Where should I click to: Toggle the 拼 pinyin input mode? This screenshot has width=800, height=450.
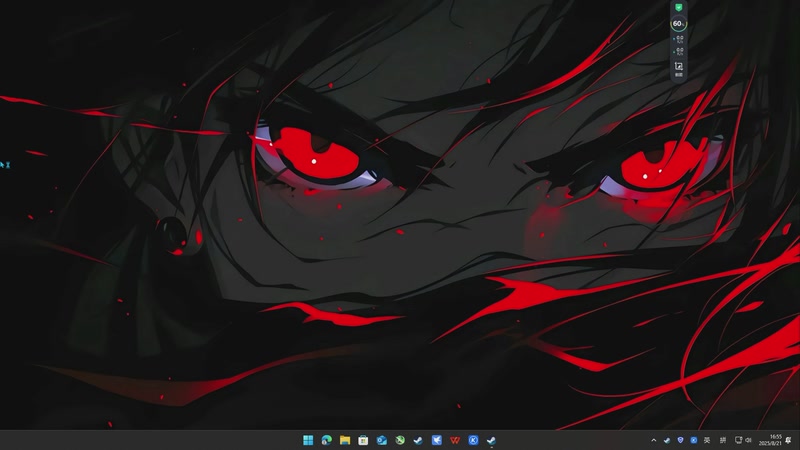coord(723,440)
